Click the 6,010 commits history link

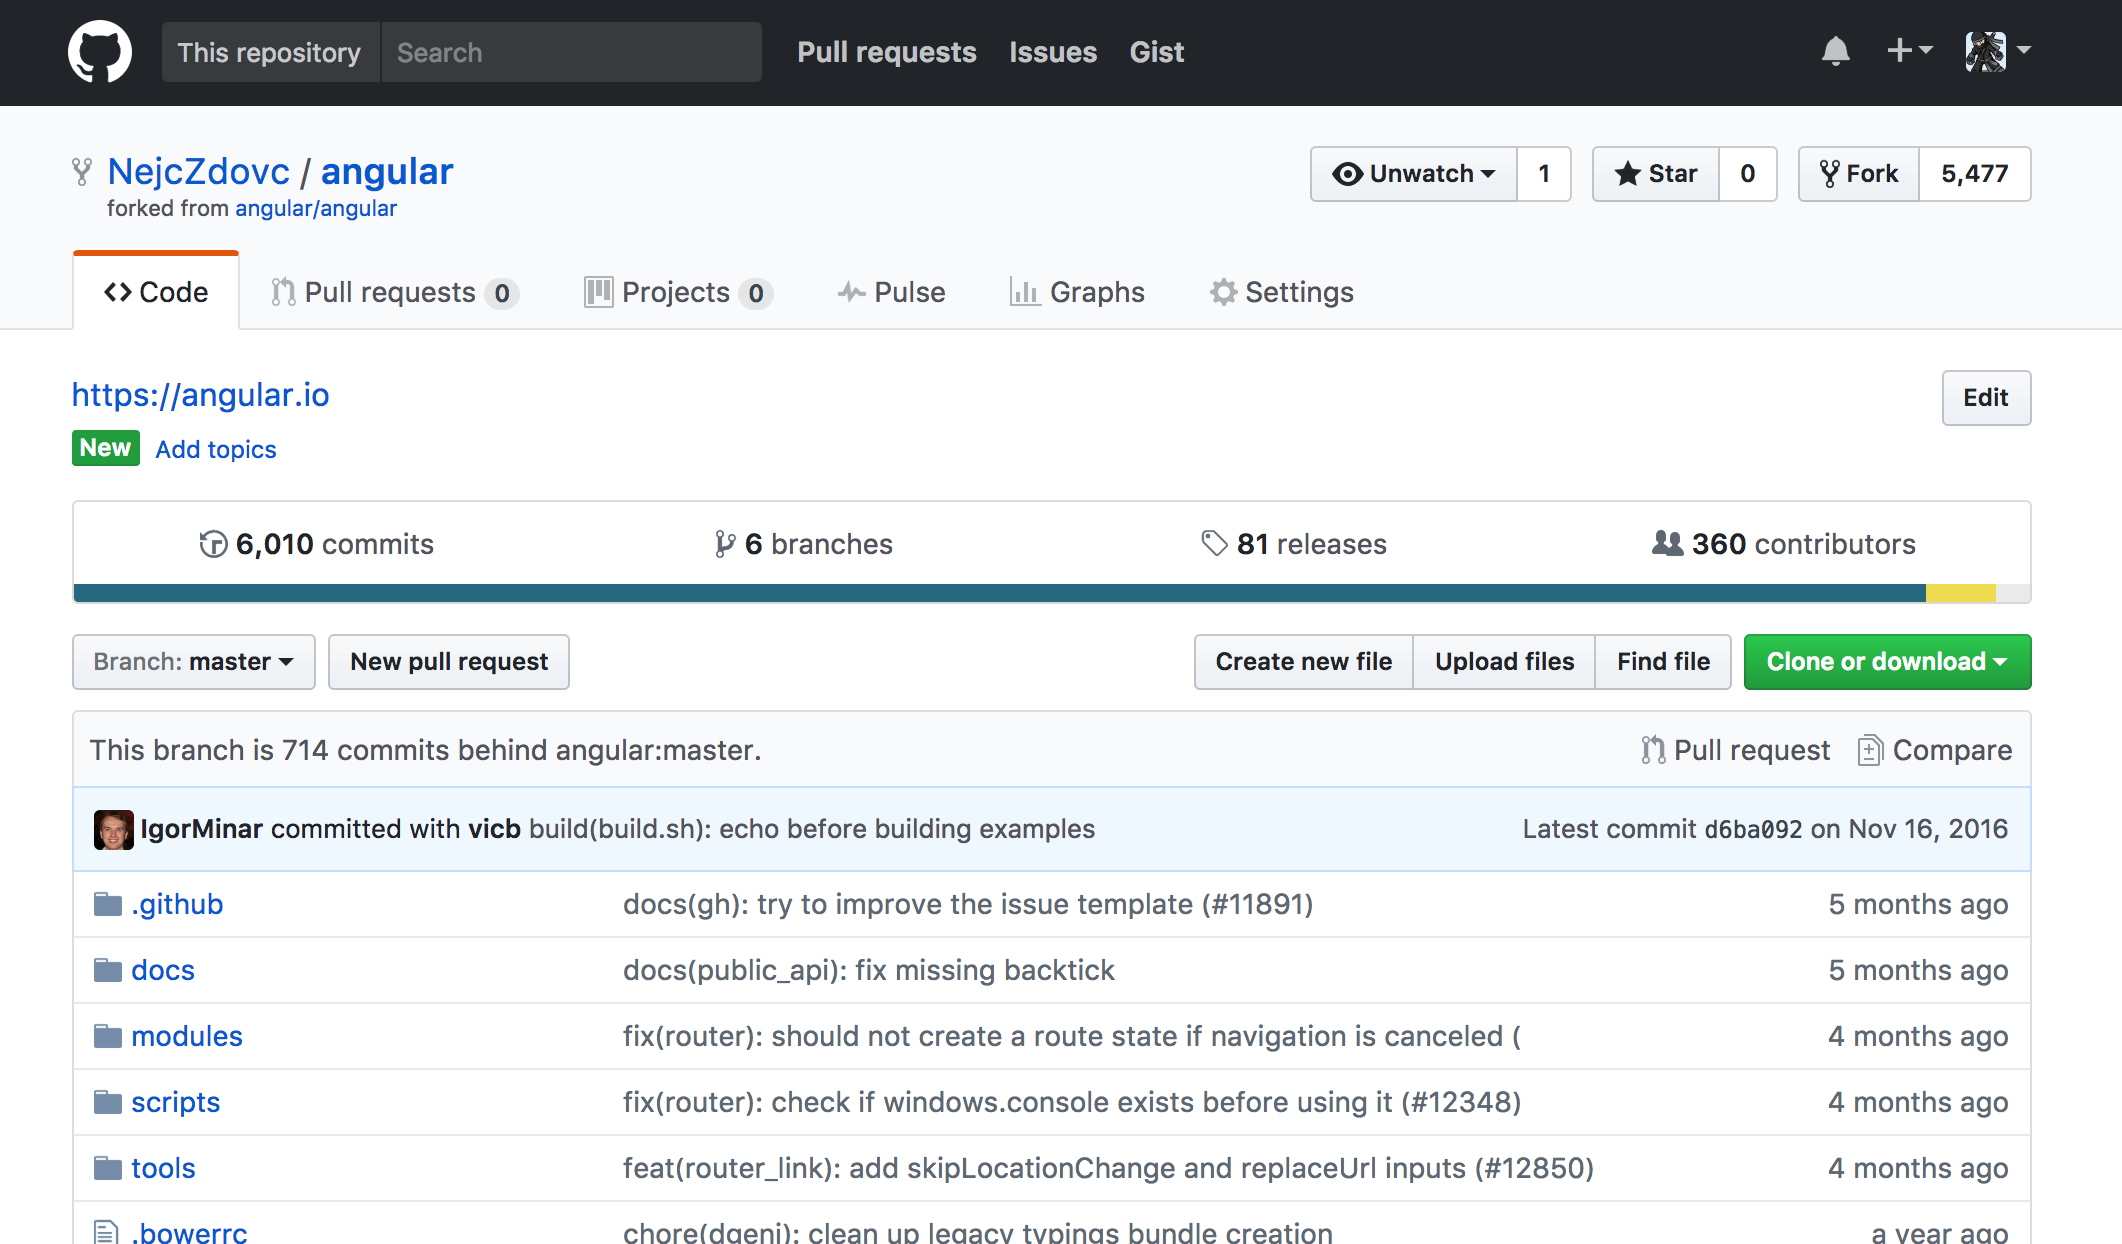click(316, 544)
